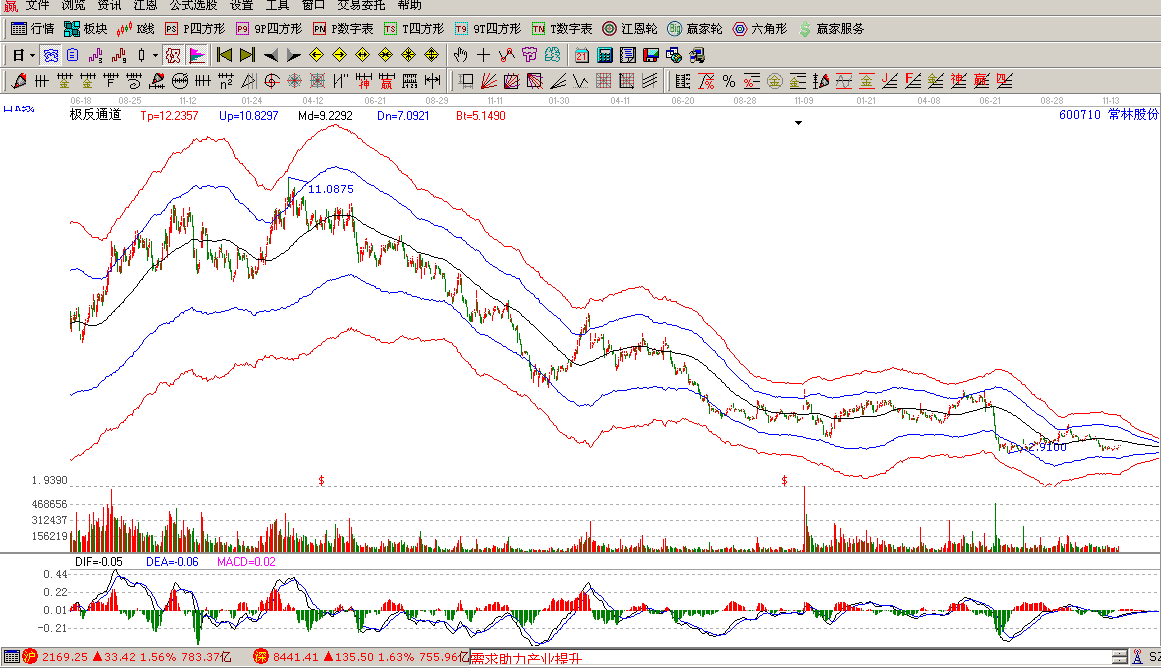Switch to the K线 candlestick chart
This screenshot has height=668, width=1161.
click(136, 29)
